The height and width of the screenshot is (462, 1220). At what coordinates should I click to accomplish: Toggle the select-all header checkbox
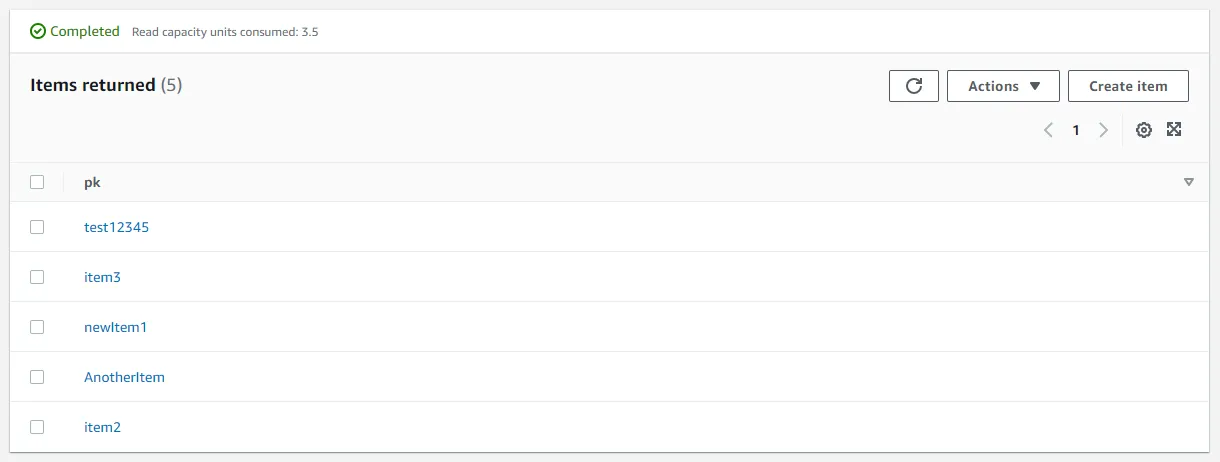37,182
